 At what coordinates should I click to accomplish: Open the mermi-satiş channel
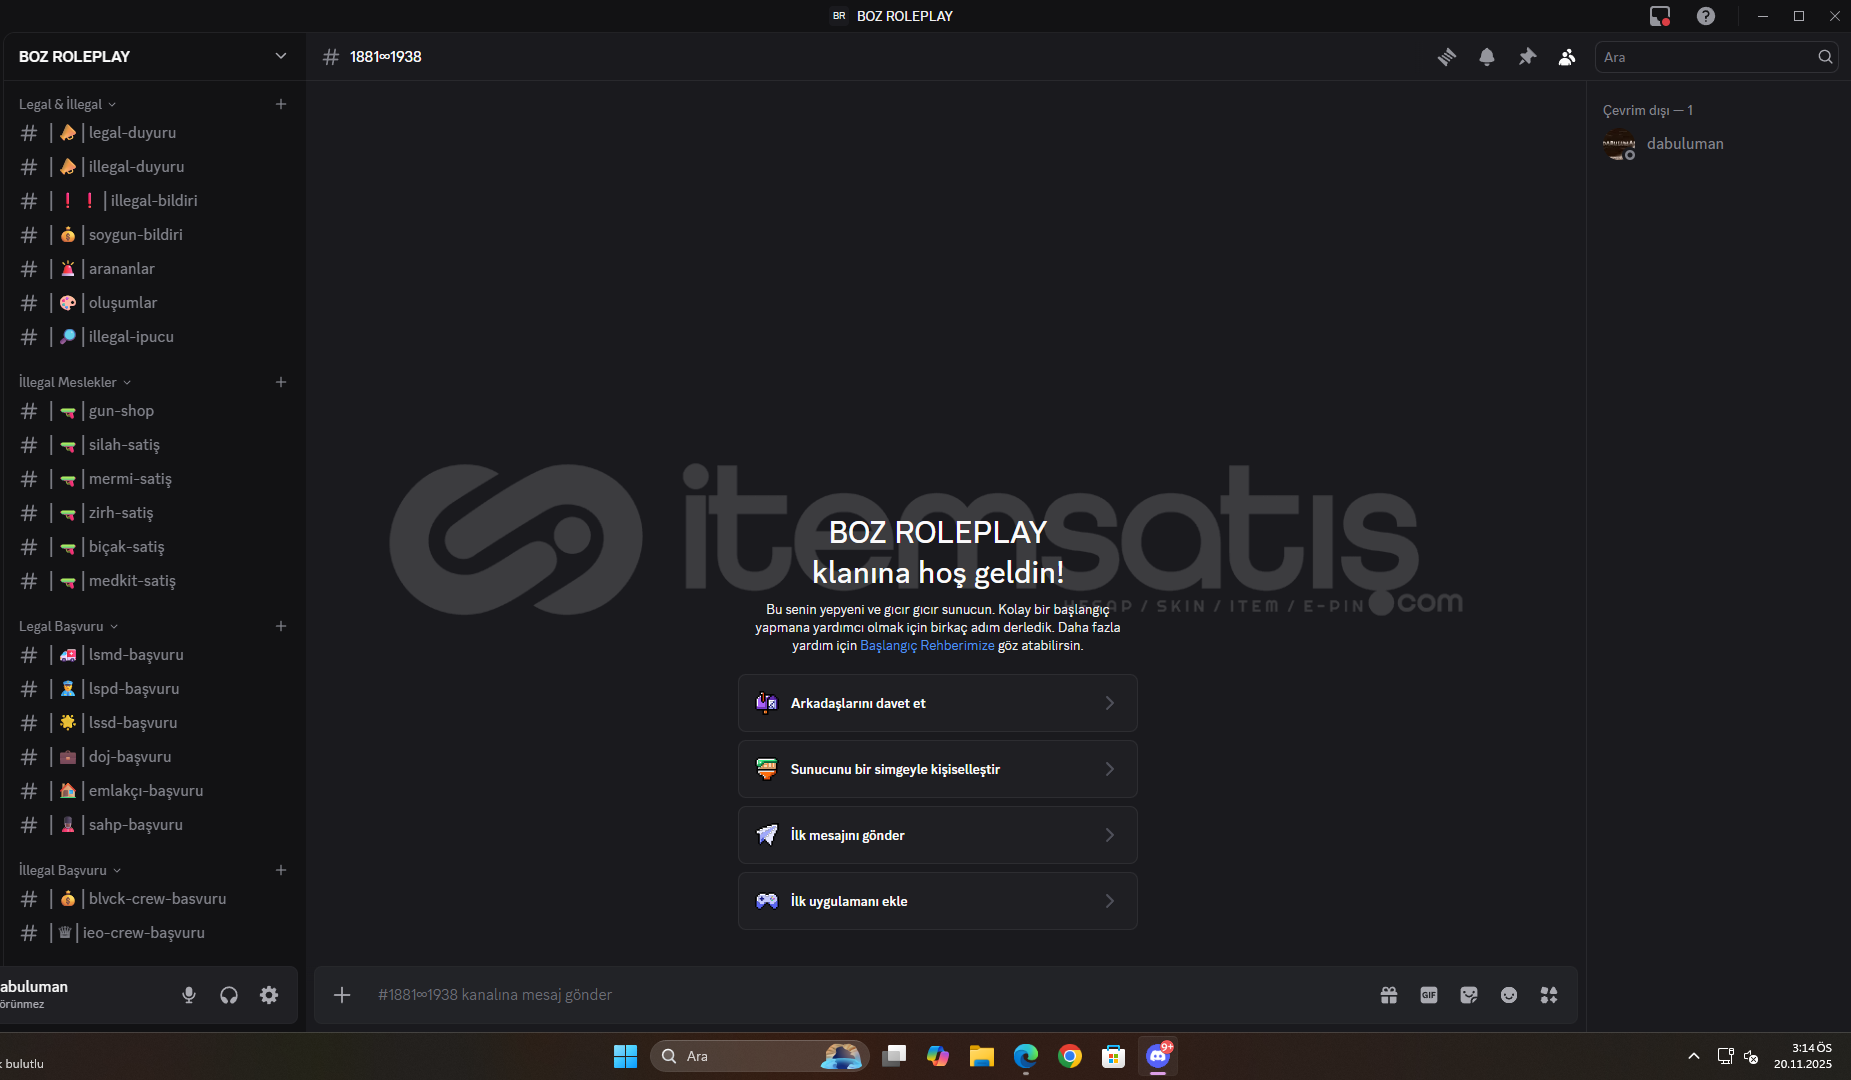click(x=153, y=479)
